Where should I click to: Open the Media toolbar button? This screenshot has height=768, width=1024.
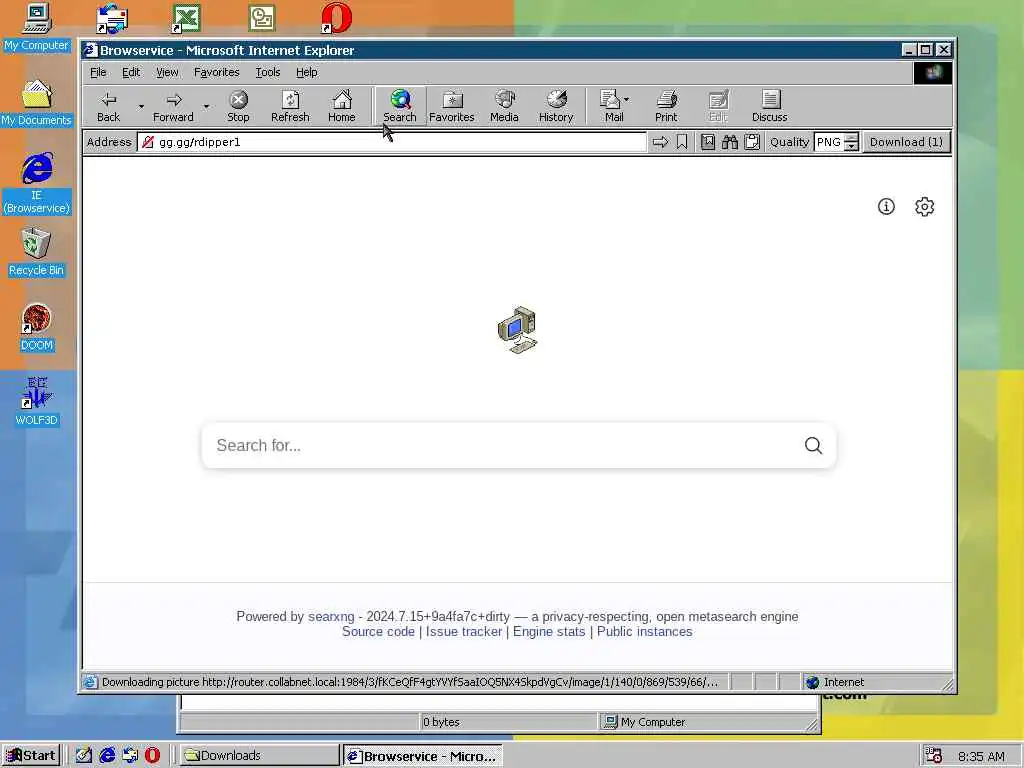(x=504, y=106)
